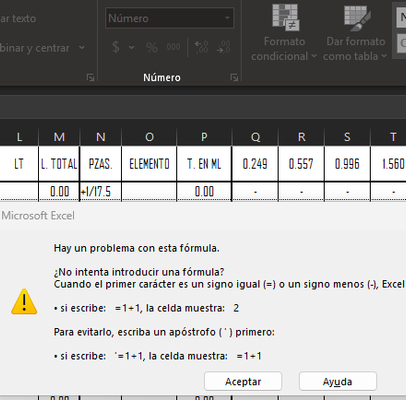This screenshot has width=406, height=400.
Task: Open Número group dialog launcher
Action: click(x=234, y=77)
